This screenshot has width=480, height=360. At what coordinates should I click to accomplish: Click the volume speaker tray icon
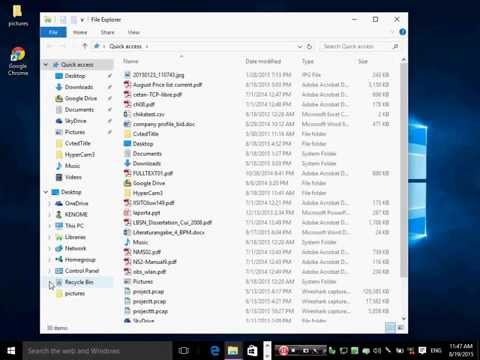click(377, 350)
